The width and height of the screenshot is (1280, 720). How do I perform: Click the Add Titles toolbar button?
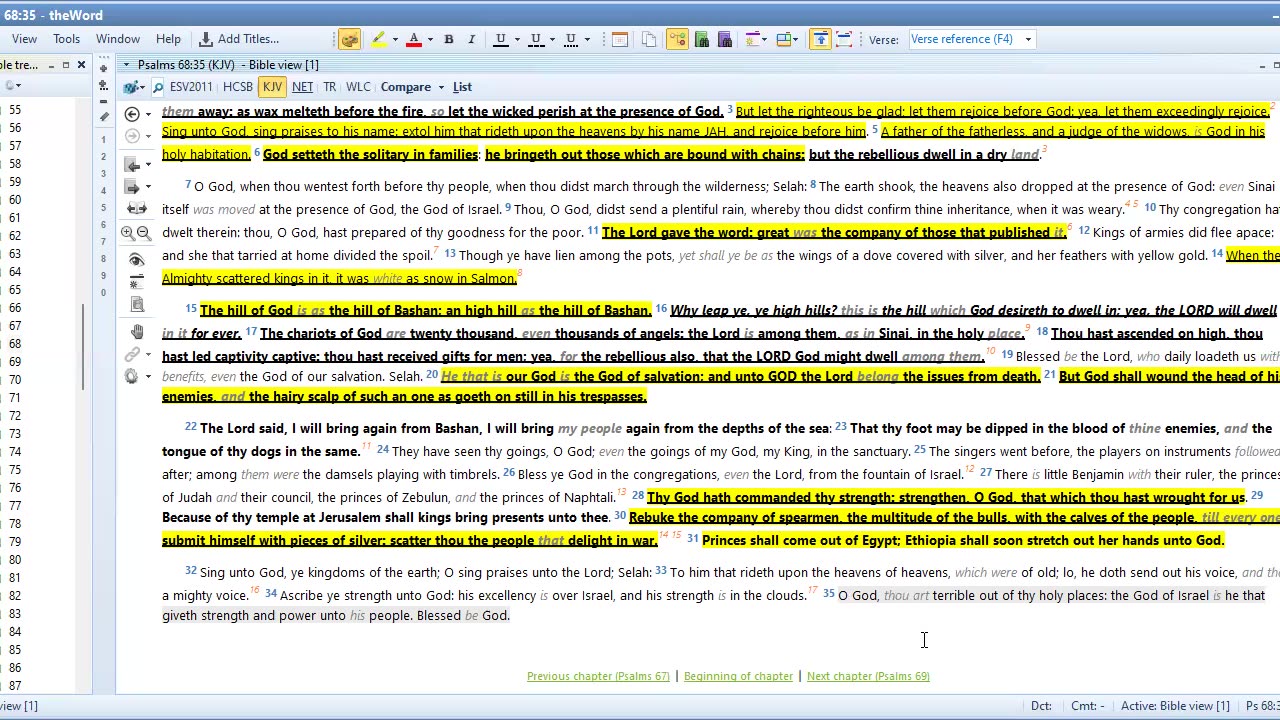pyautogui.click(x=239, y=39)
